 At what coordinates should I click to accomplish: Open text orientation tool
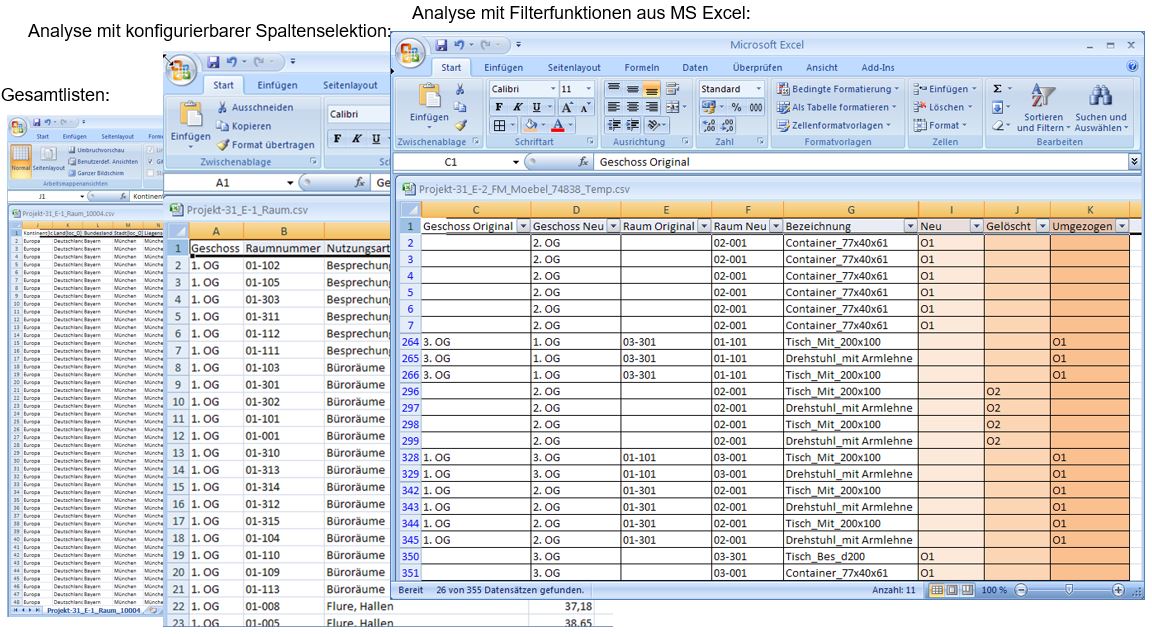(653, 126)
